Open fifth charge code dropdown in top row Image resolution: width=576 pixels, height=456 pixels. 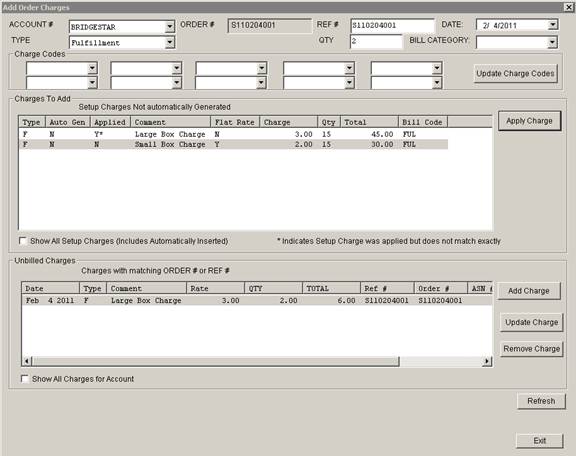[x=437, y=68]
